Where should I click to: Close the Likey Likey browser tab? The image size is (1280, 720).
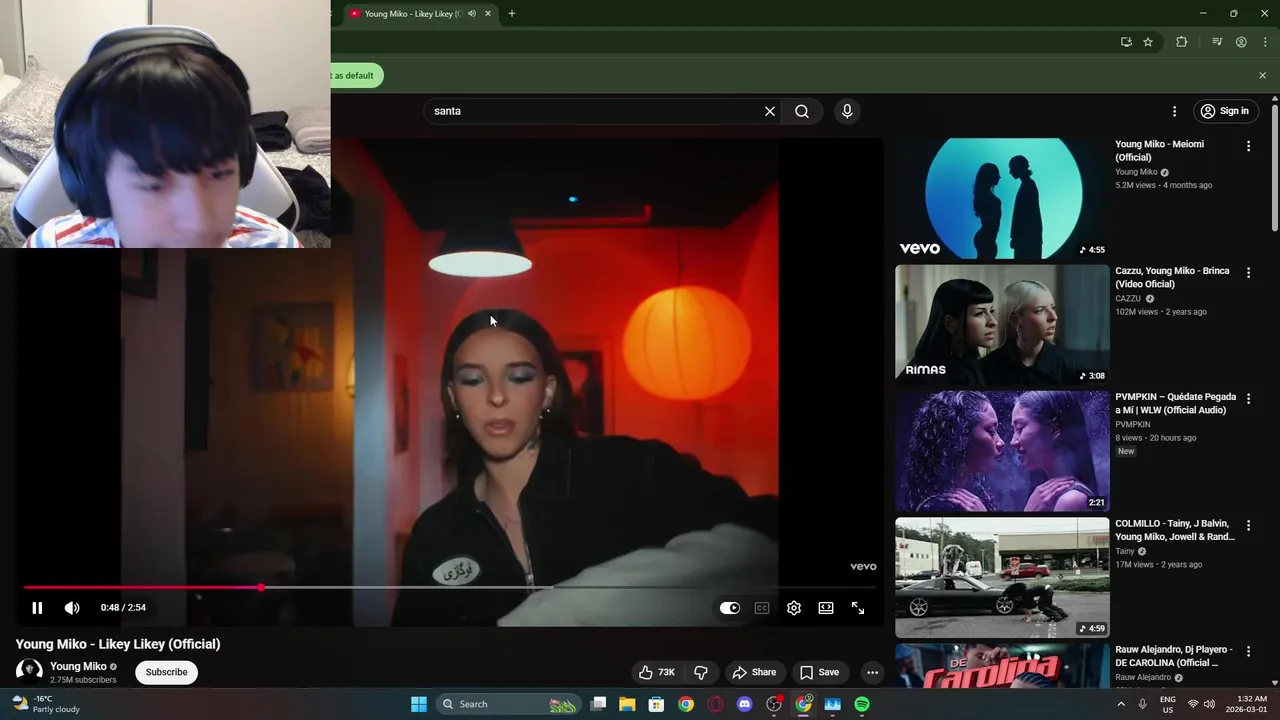pyautogui.click(x=488, y=14)
